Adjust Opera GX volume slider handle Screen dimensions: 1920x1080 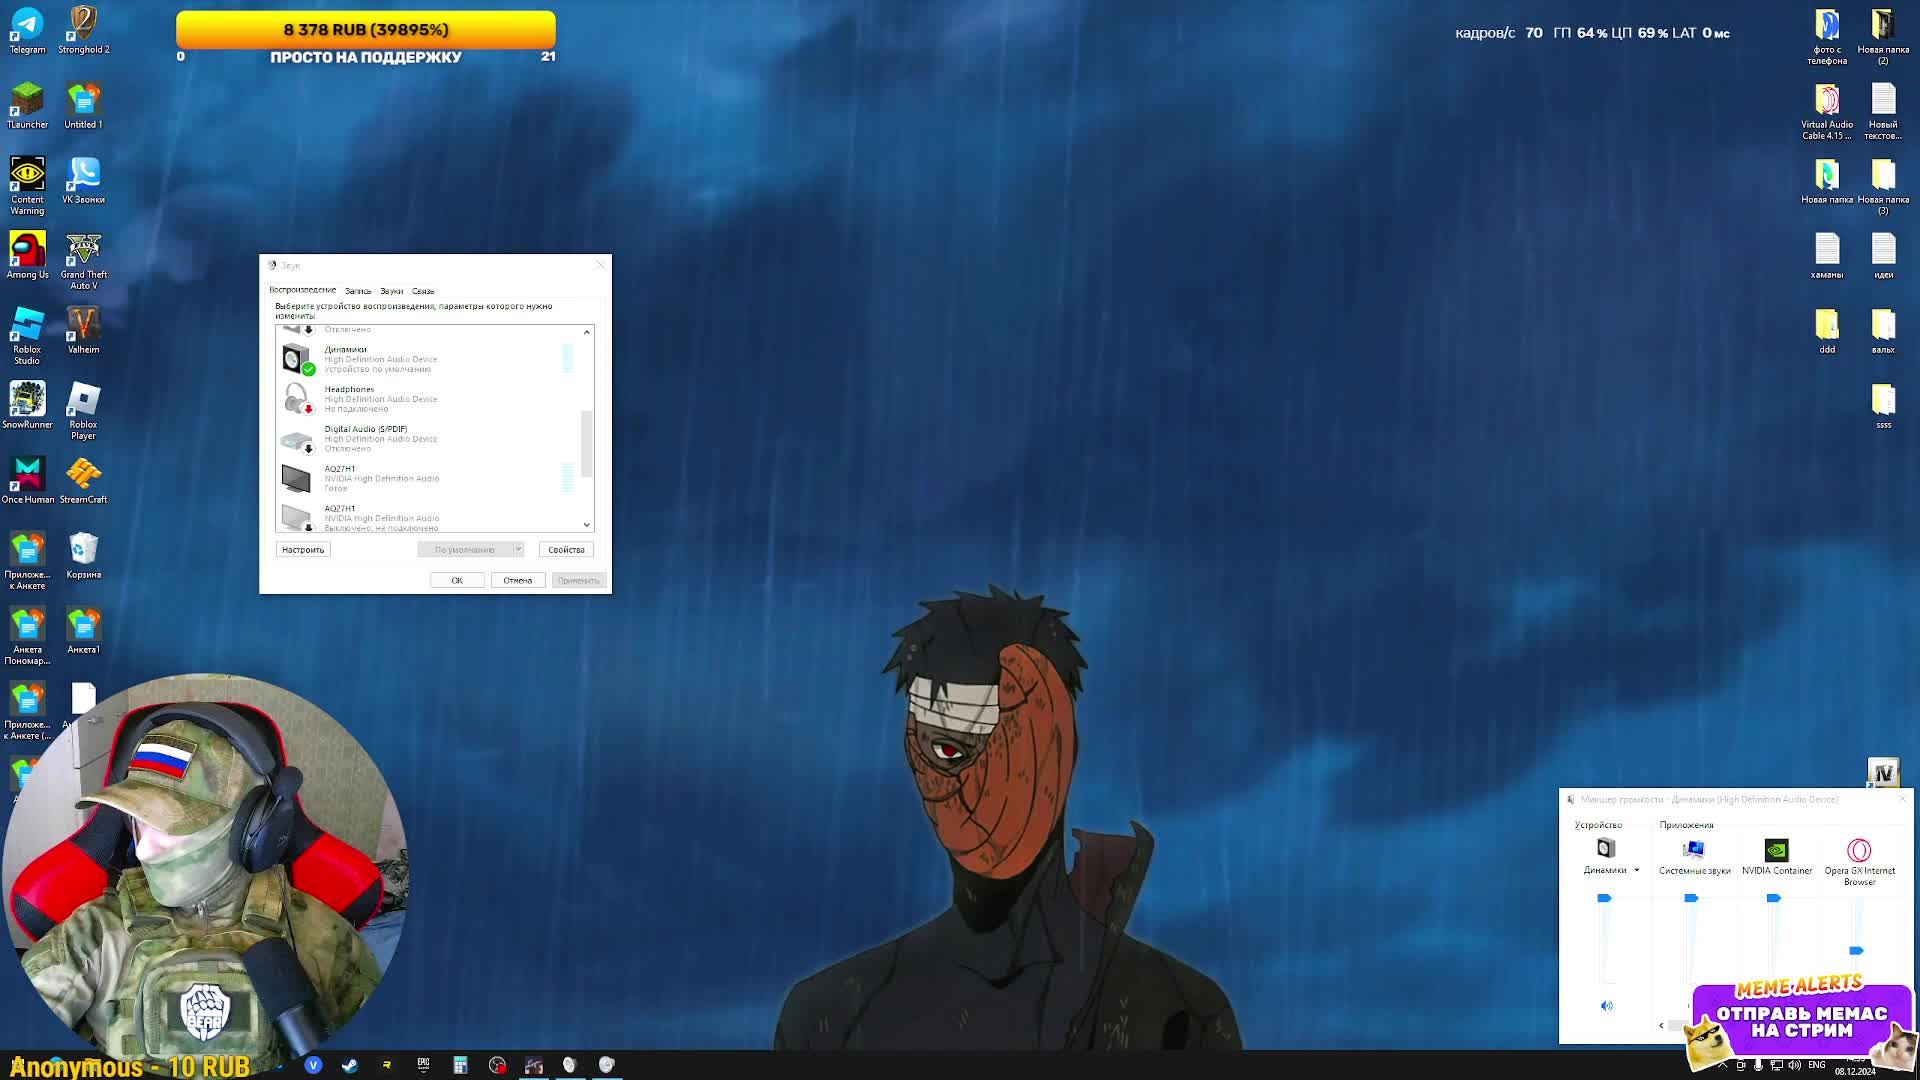pos(1856,951)
